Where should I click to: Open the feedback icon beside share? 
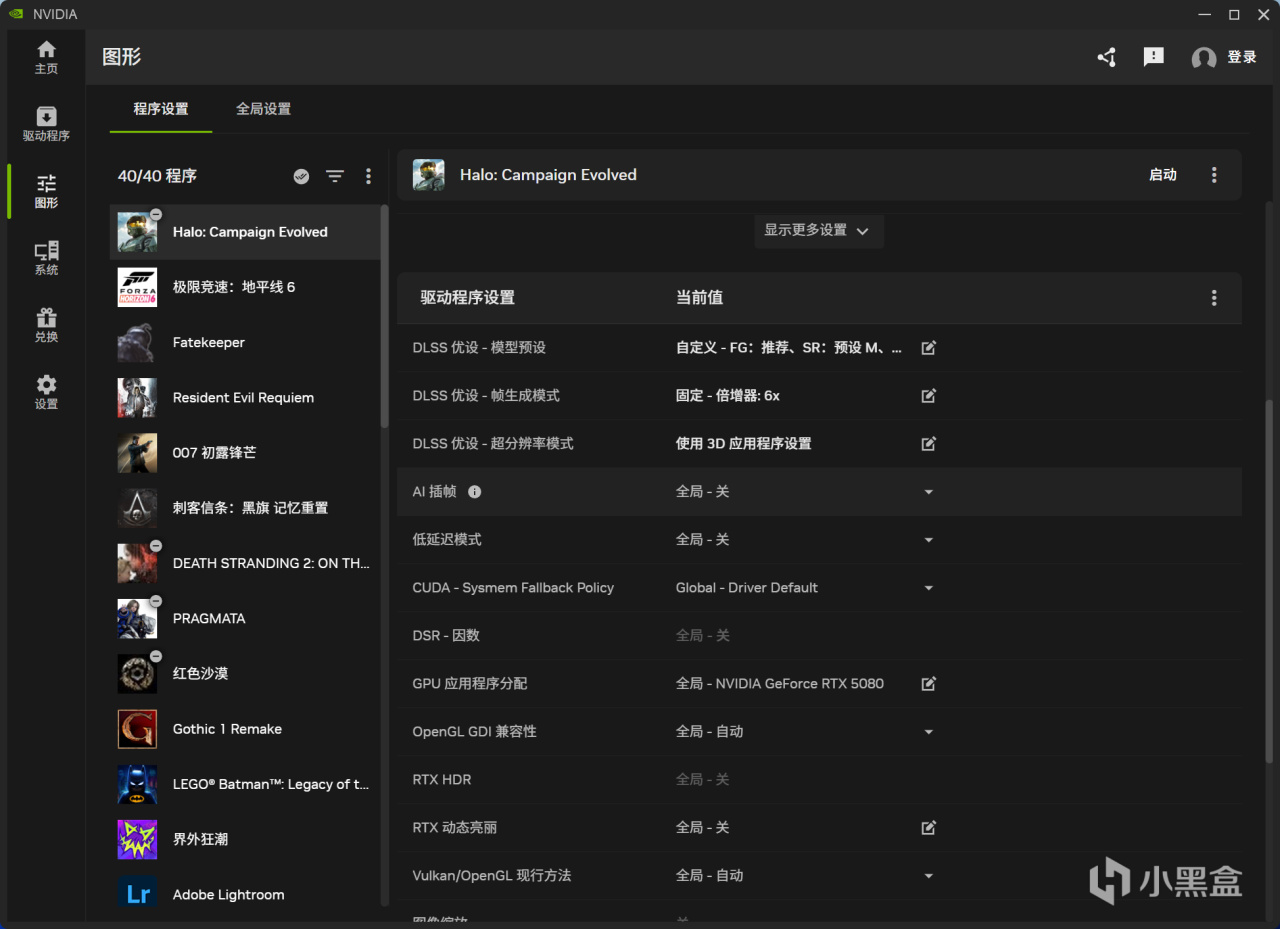pos(1154,57)
